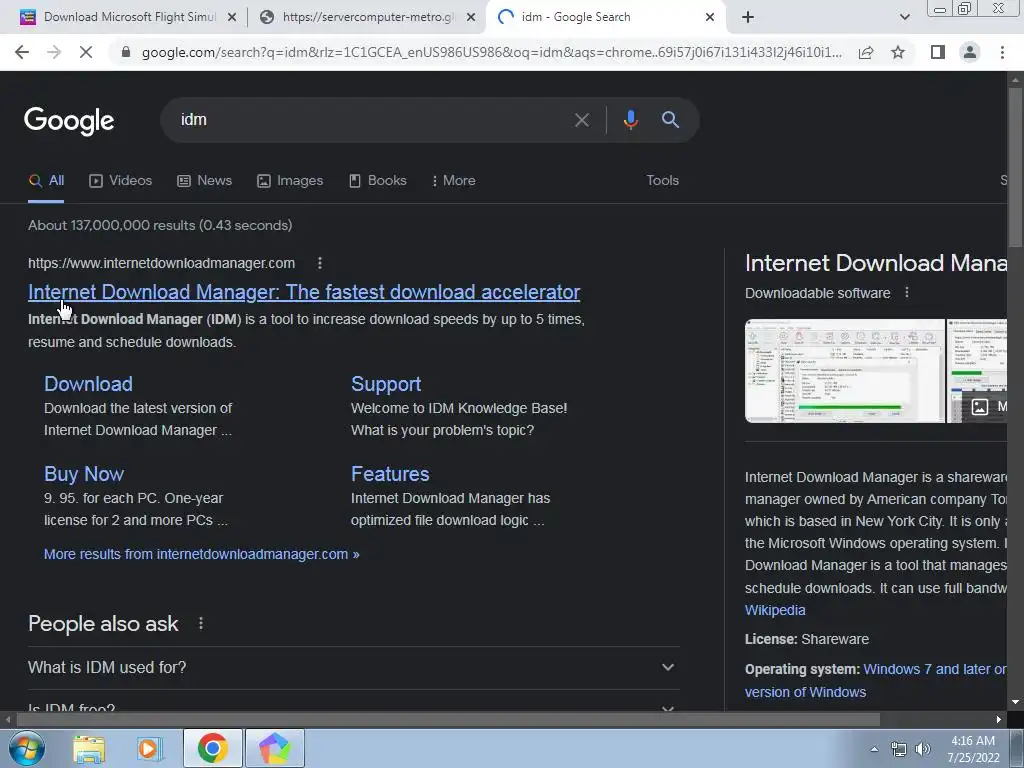Click the volume speaker tray icon
The image size is (1024, 768).
(923, 749)
